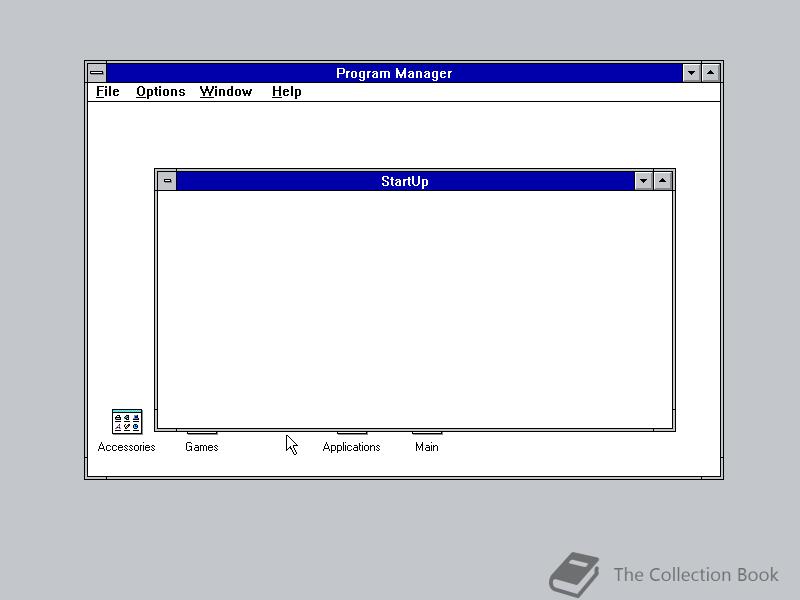
Task: Open StartUp window control menu box
Action: point(167,181)
